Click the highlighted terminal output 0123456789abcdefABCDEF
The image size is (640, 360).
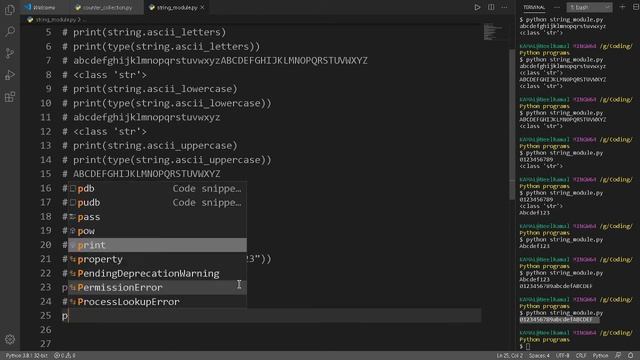click(556, 320)
